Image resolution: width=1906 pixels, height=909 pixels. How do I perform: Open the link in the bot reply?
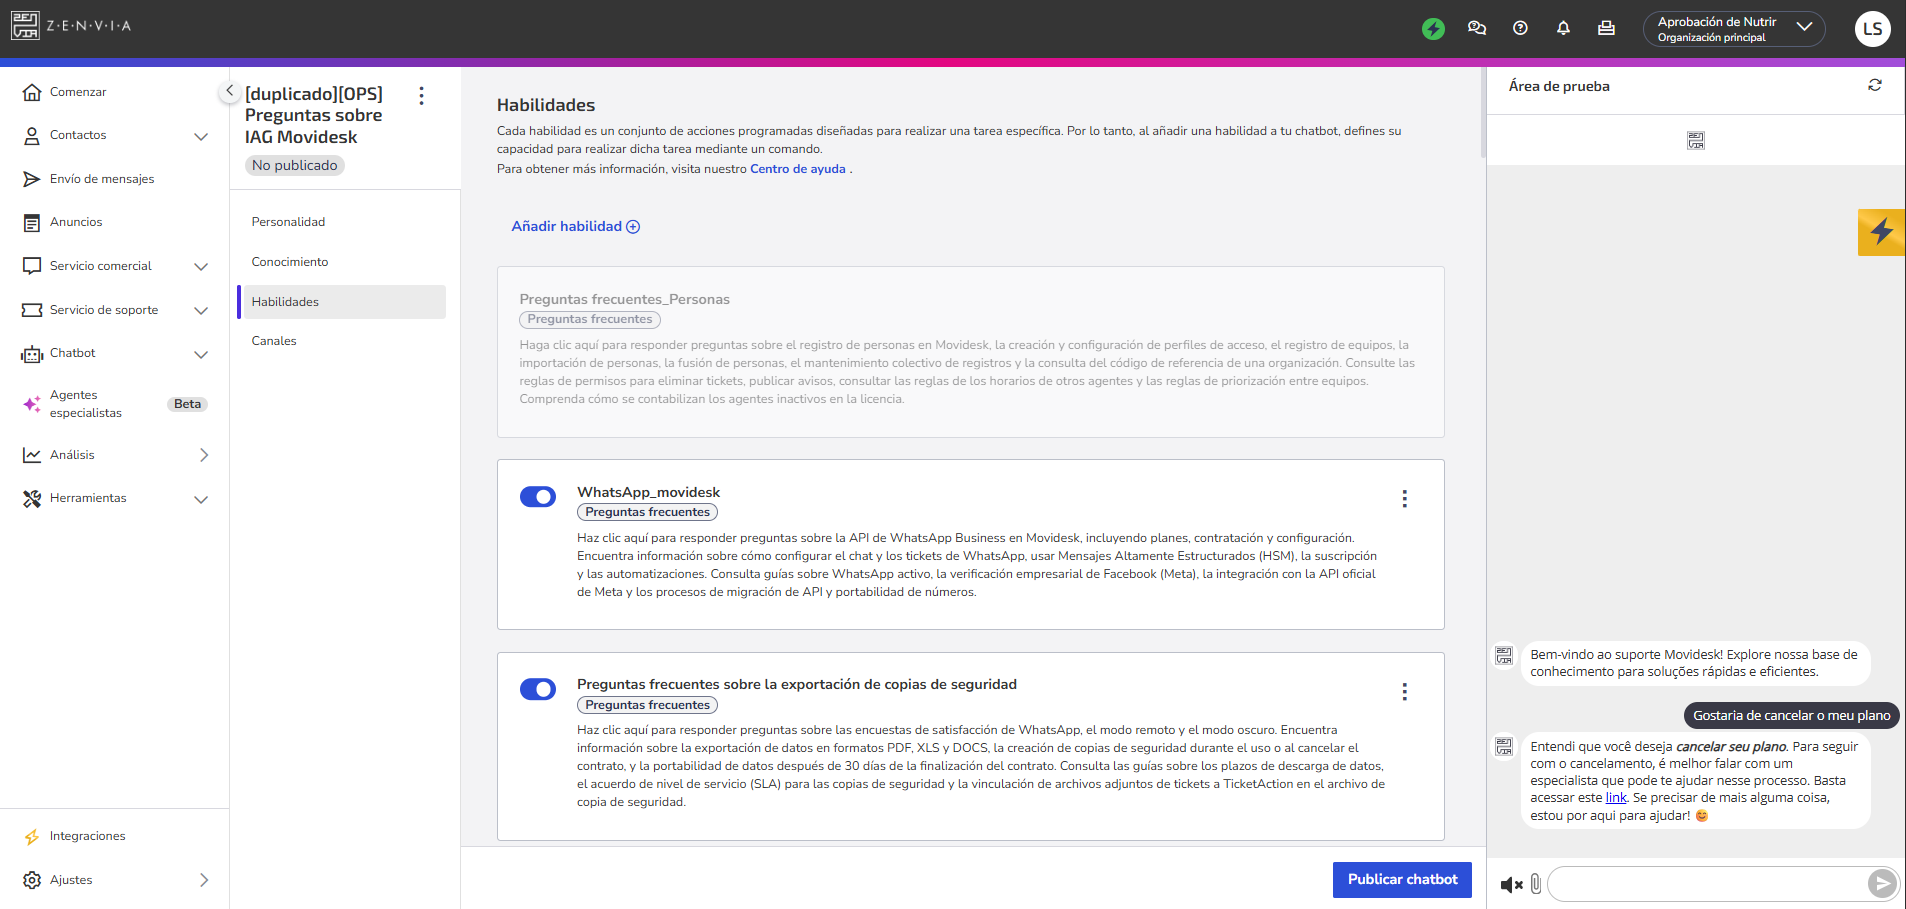(x=1616, y=798)
